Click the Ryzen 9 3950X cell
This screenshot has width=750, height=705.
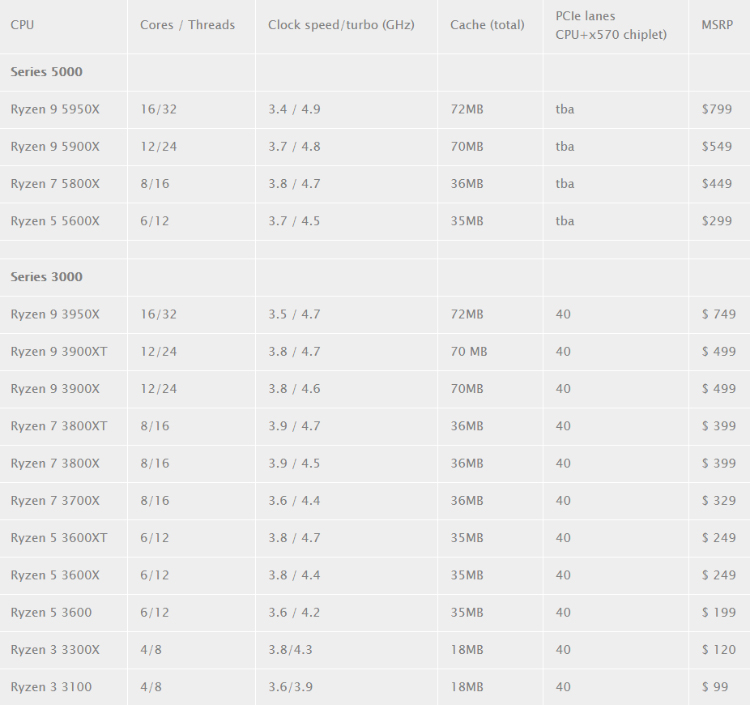[55, 315]
